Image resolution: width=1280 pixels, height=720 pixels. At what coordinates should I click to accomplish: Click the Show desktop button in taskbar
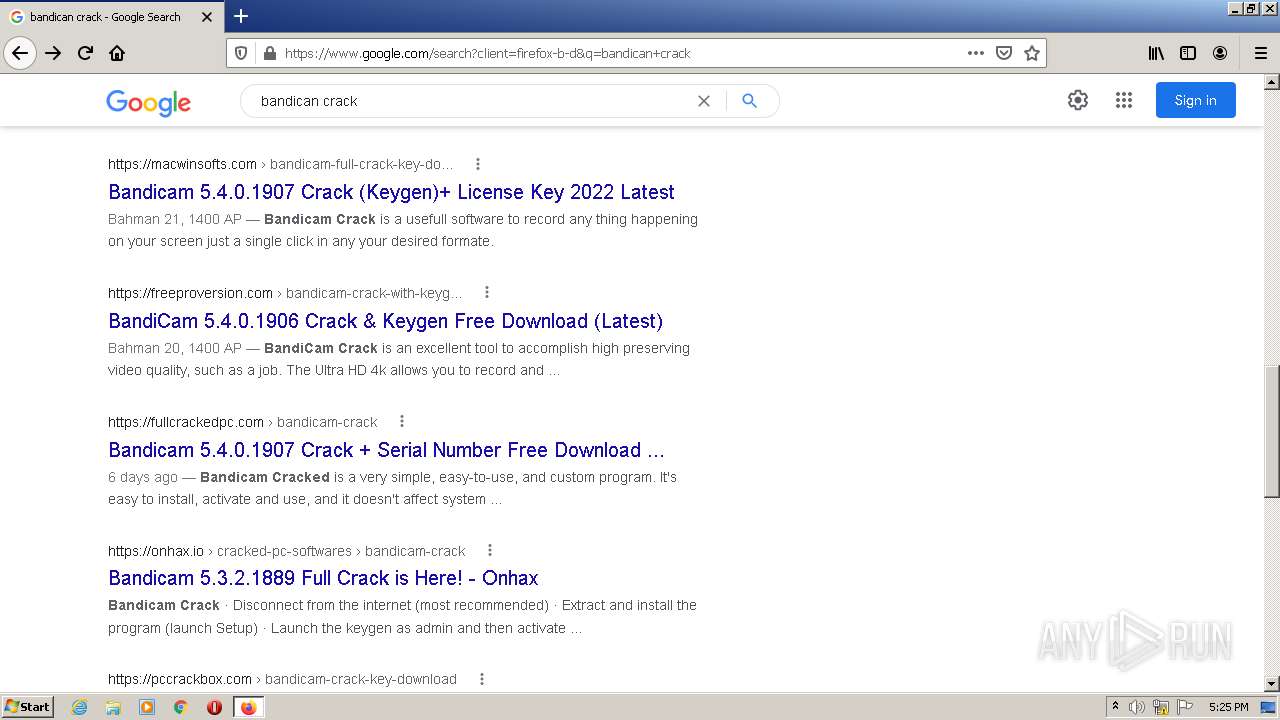click(x=1269, y=707)
